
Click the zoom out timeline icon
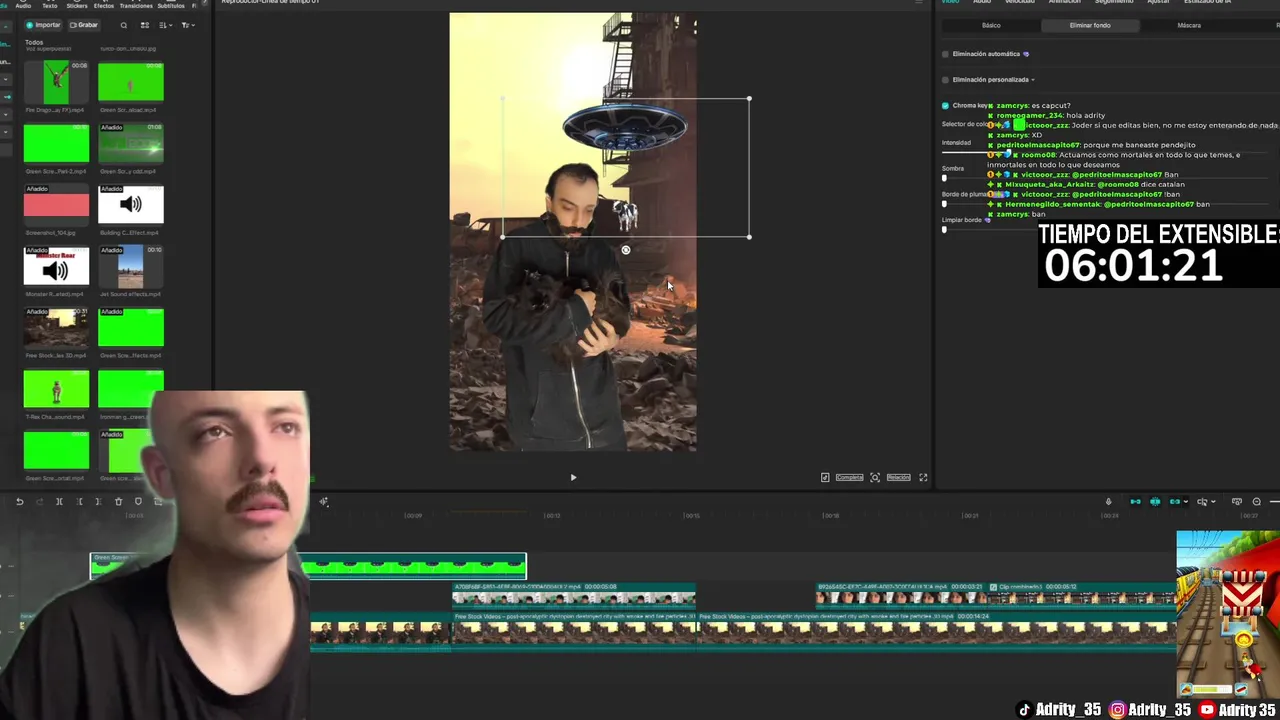point(1257,502)
